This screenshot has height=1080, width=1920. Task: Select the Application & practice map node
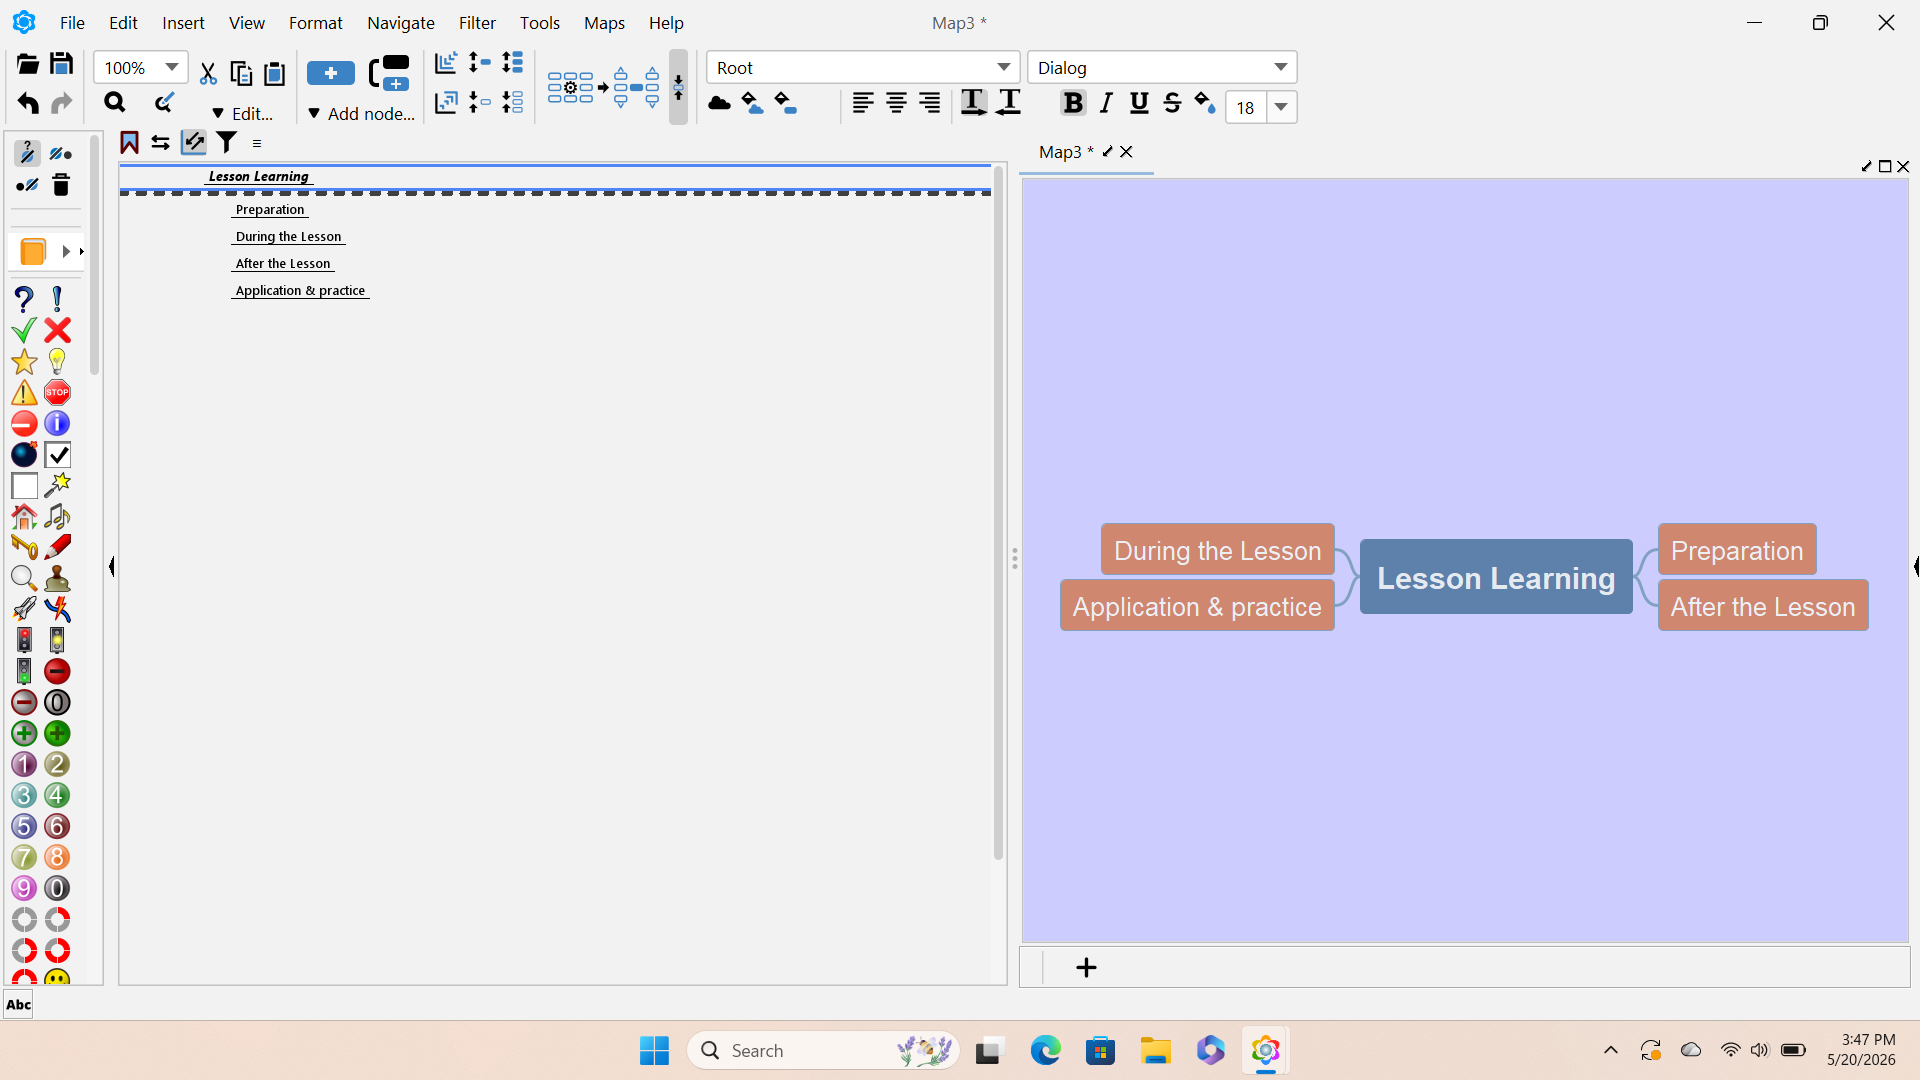coord(1197,606)
